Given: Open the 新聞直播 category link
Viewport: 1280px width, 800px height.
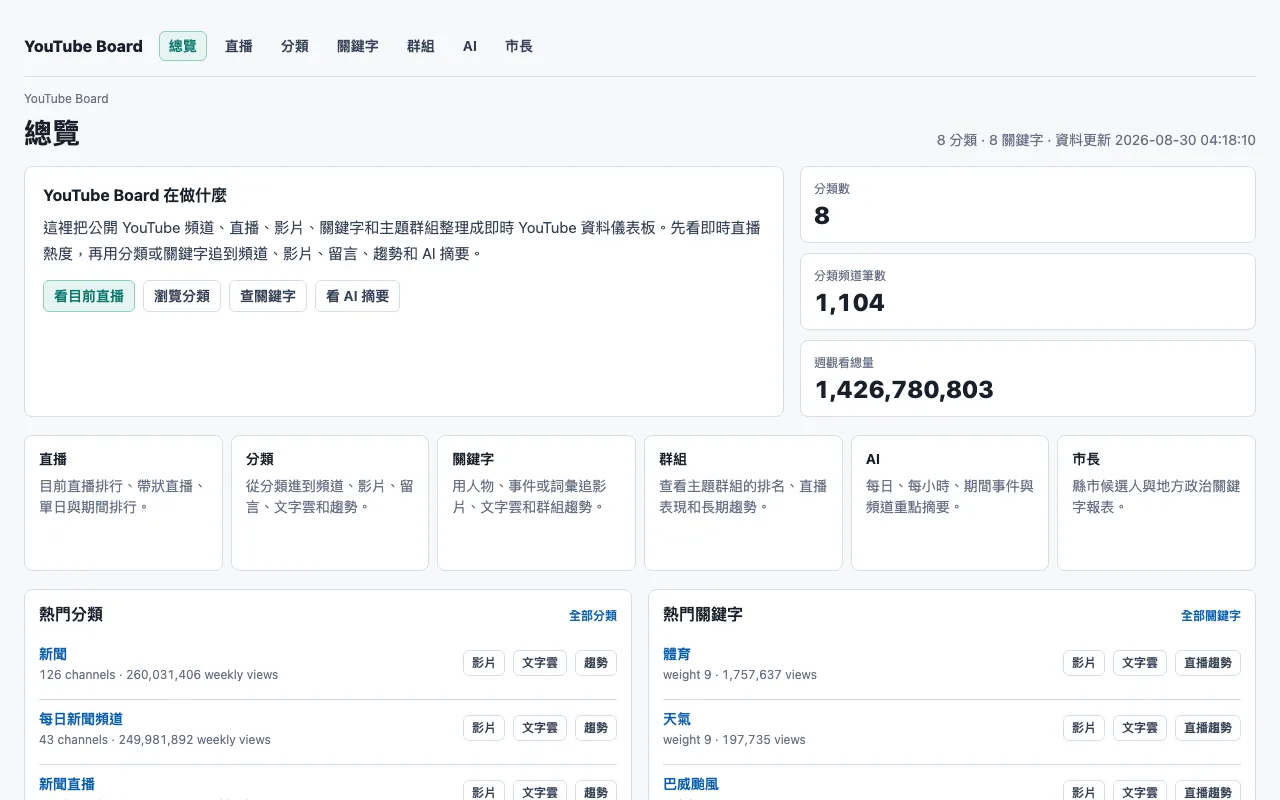Looking at the screenshot, I should coord(67,784).
